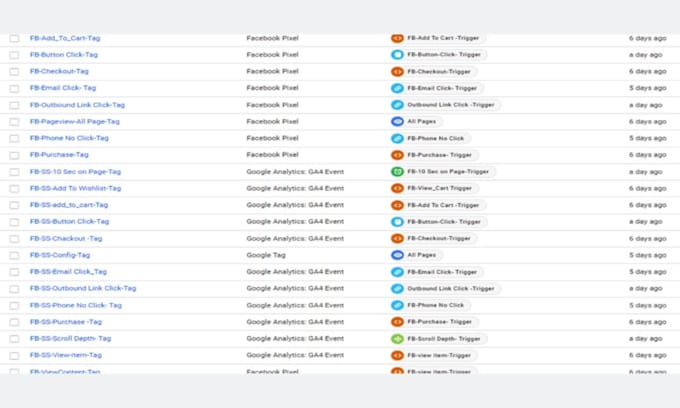
Task: Tick the checkbox for FB-Add_To_Cart-Tag
Action: point(14,38)
